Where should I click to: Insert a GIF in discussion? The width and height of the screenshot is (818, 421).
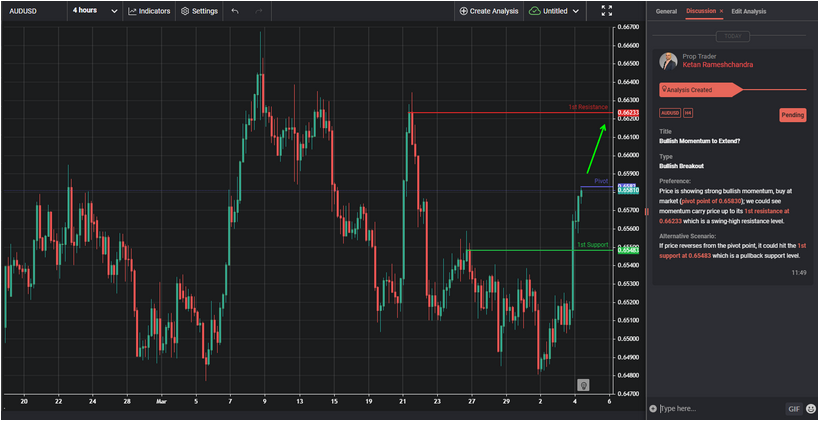793,408
